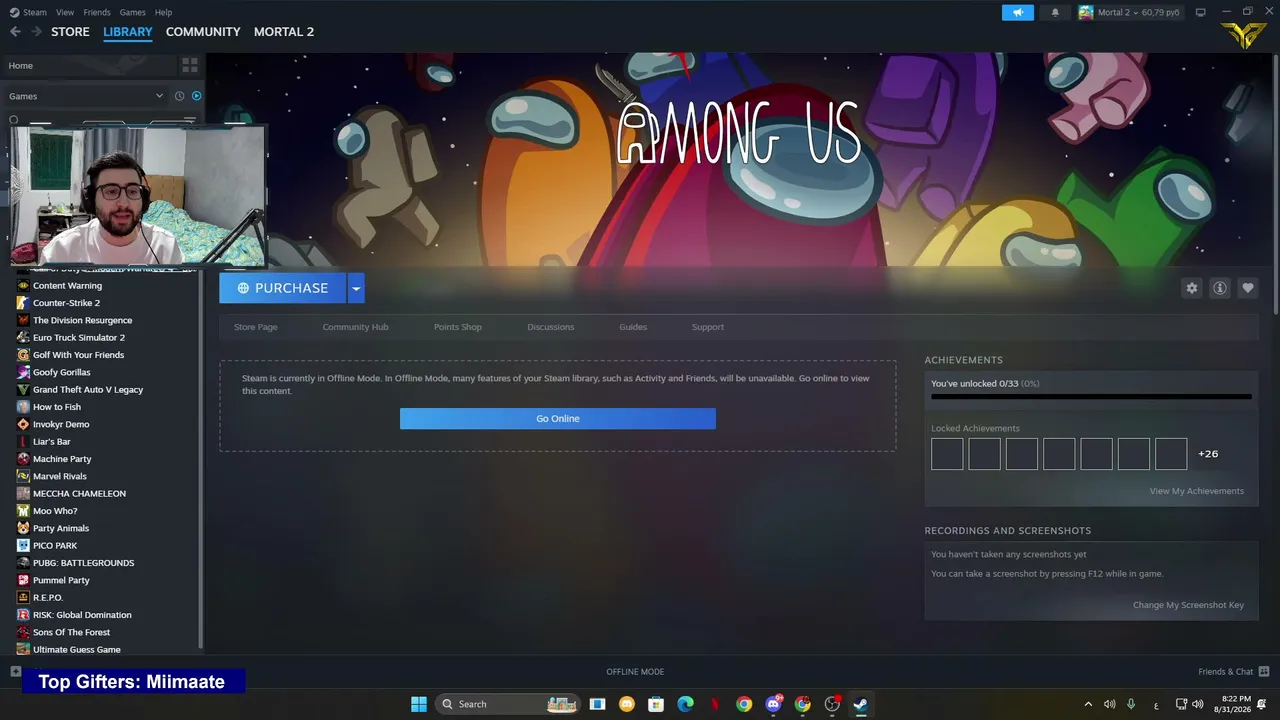
Task: Click the Go Online button
Action: [558, 419]
